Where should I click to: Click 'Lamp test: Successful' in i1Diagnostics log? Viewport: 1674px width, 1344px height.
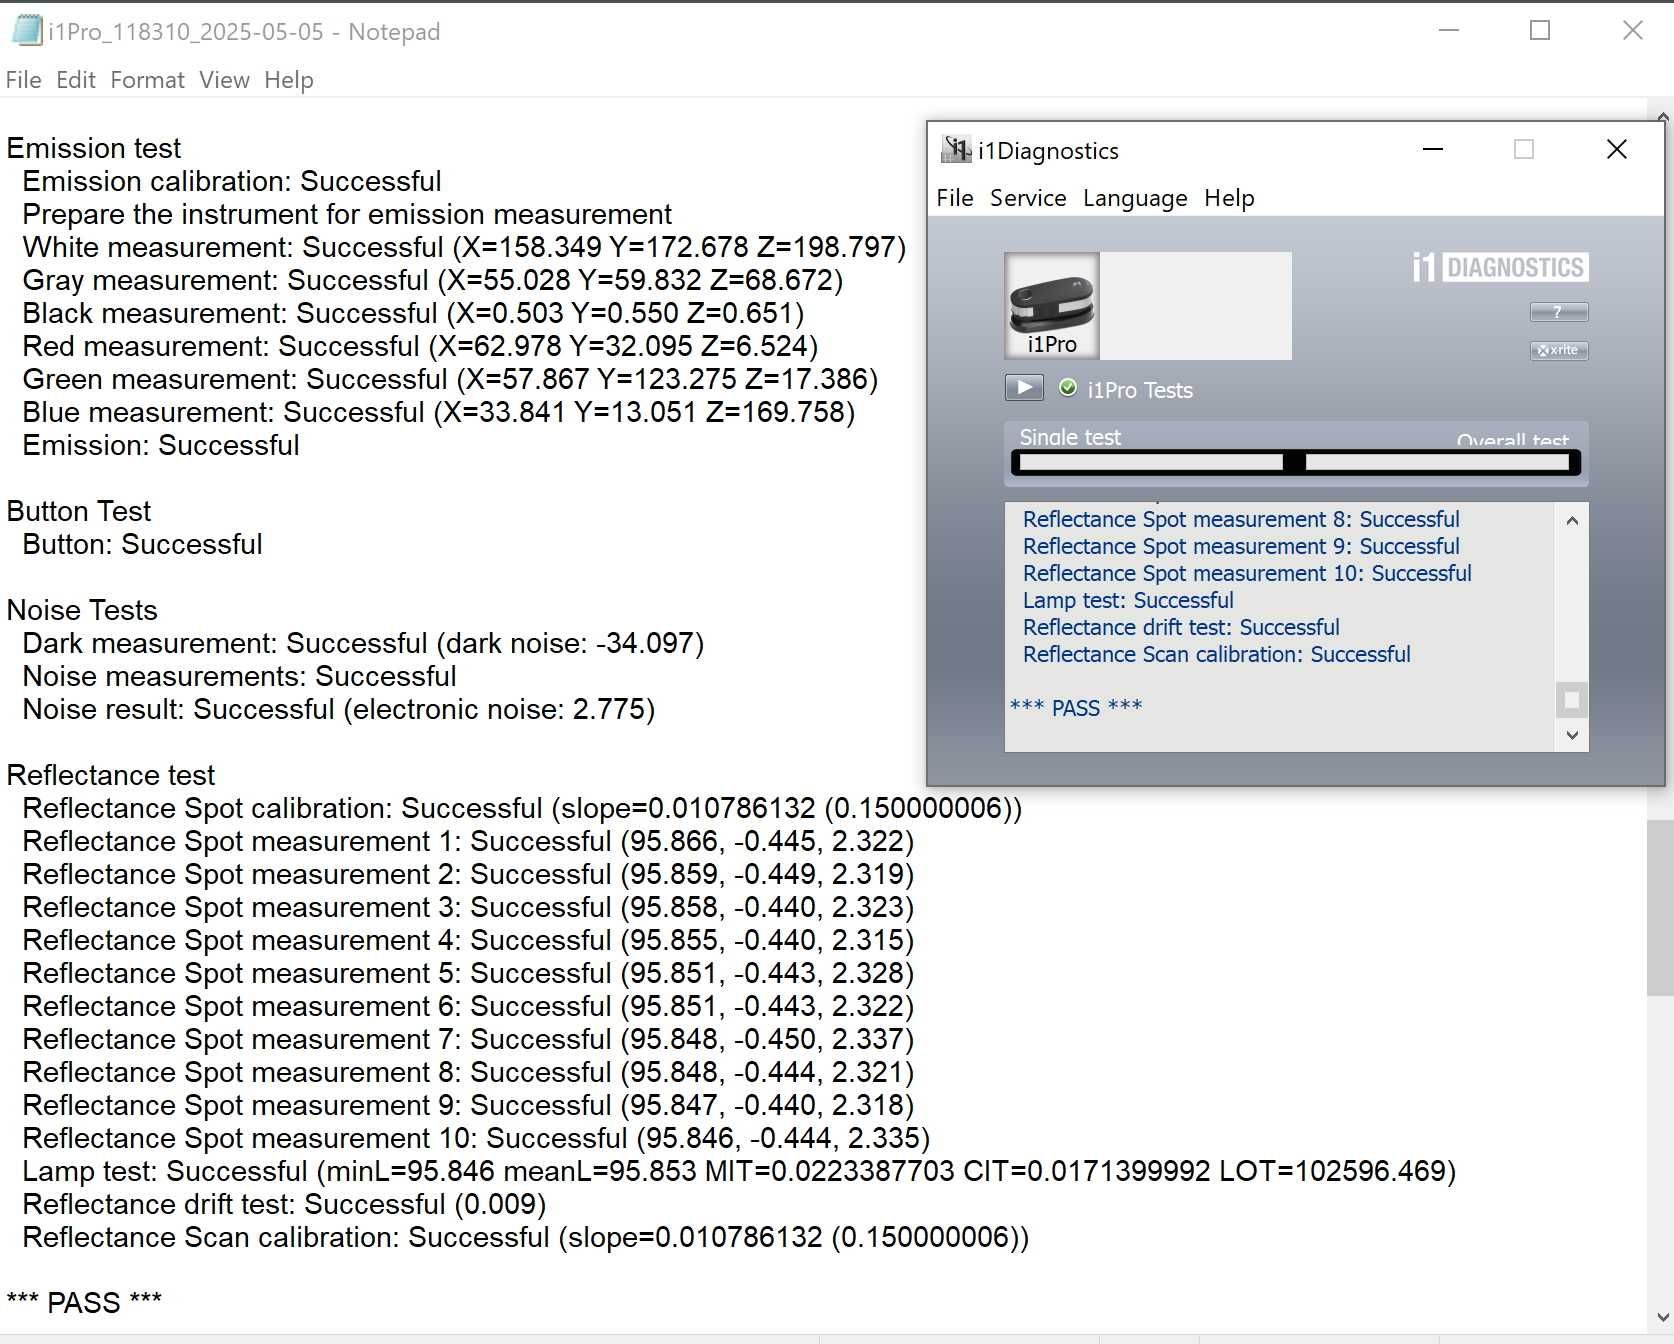click(x=1128, y=600)
